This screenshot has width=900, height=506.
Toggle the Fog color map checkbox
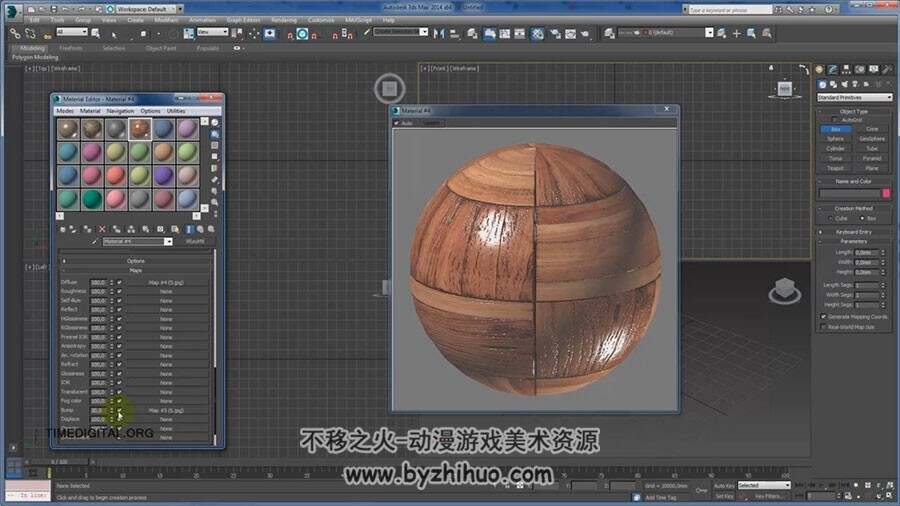point(119,401)
